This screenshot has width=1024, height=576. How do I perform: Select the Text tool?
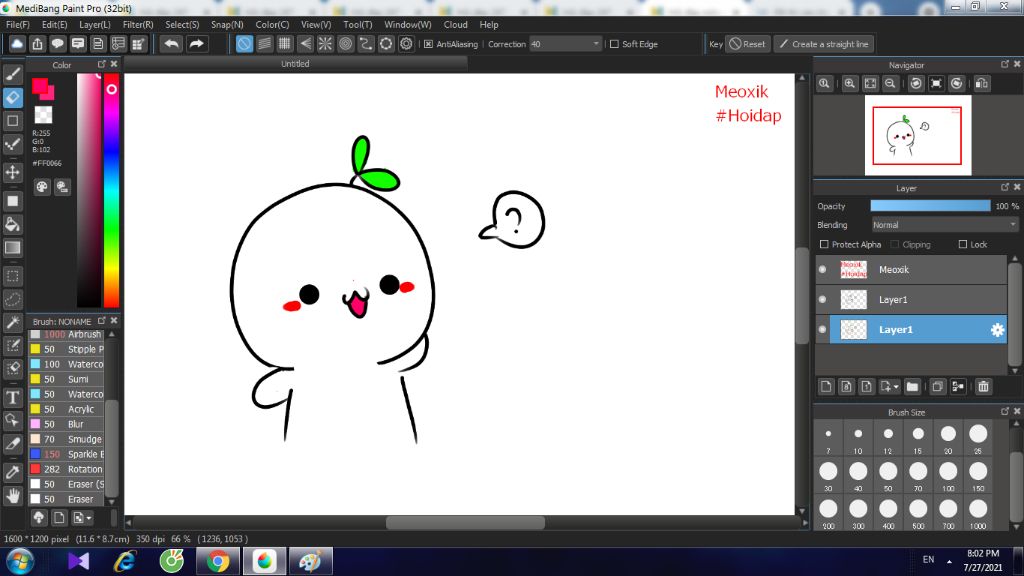pyautogui.click(x=12, y=397)
